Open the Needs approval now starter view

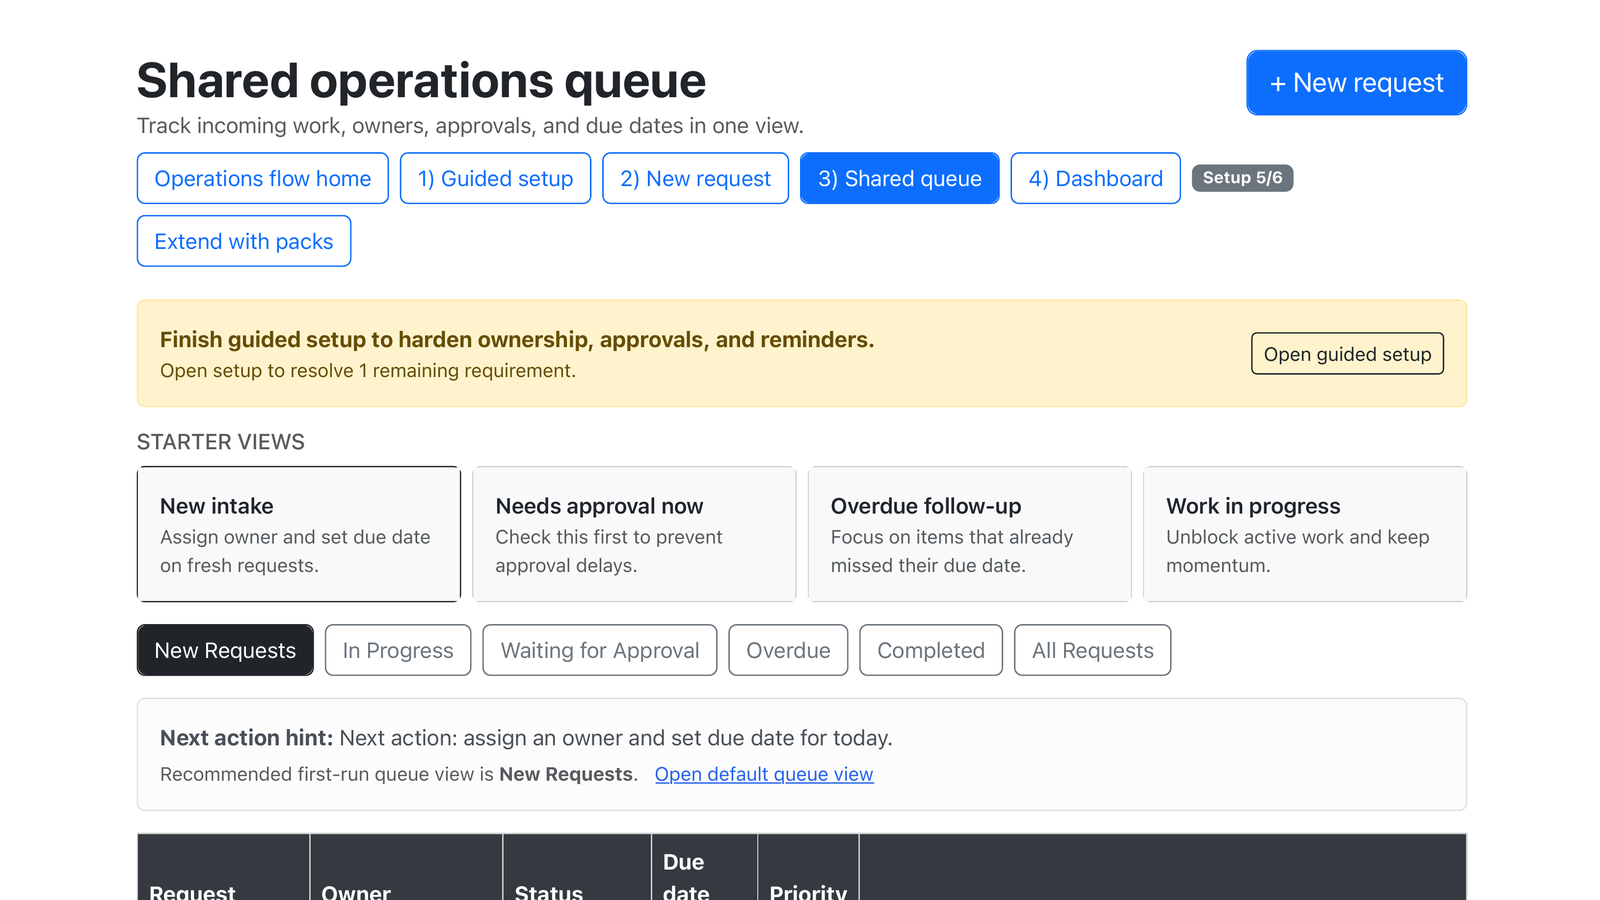coord(634,534)
